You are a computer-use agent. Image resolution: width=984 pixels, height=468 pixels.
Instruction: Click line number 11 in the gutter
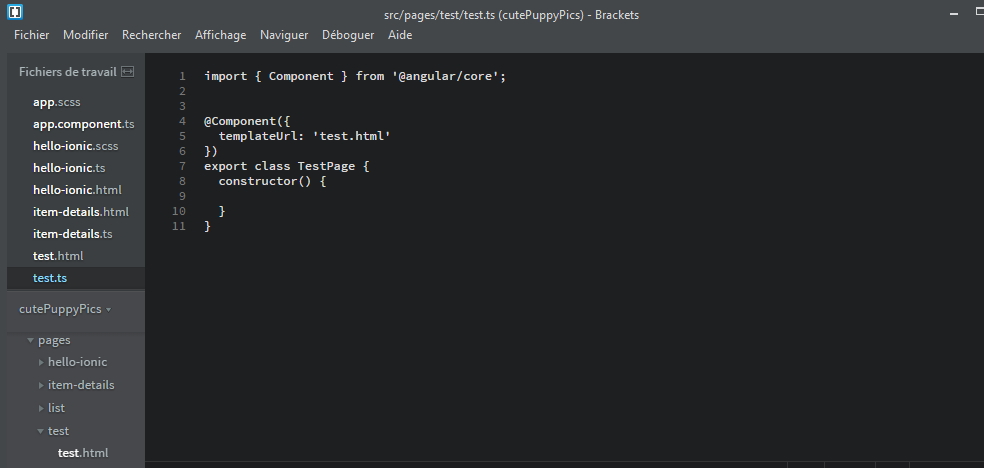pyautogui.click(x=179, y=227)
